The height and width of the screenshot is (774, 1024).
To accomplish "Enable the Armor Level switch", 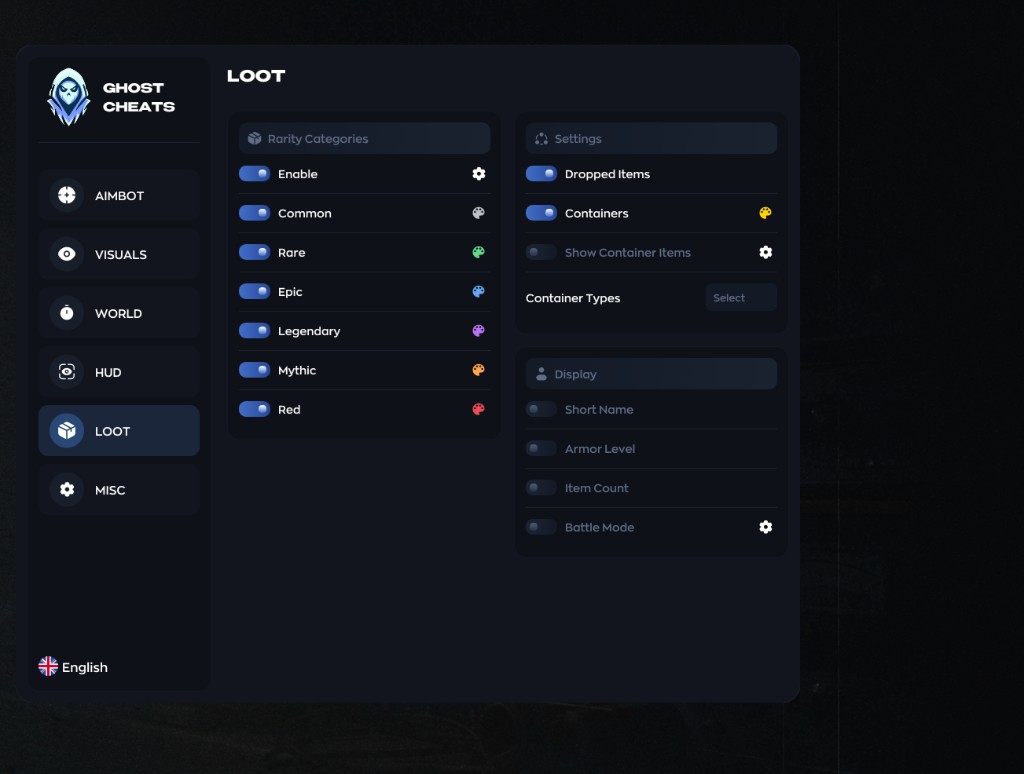I will point(541,449).
